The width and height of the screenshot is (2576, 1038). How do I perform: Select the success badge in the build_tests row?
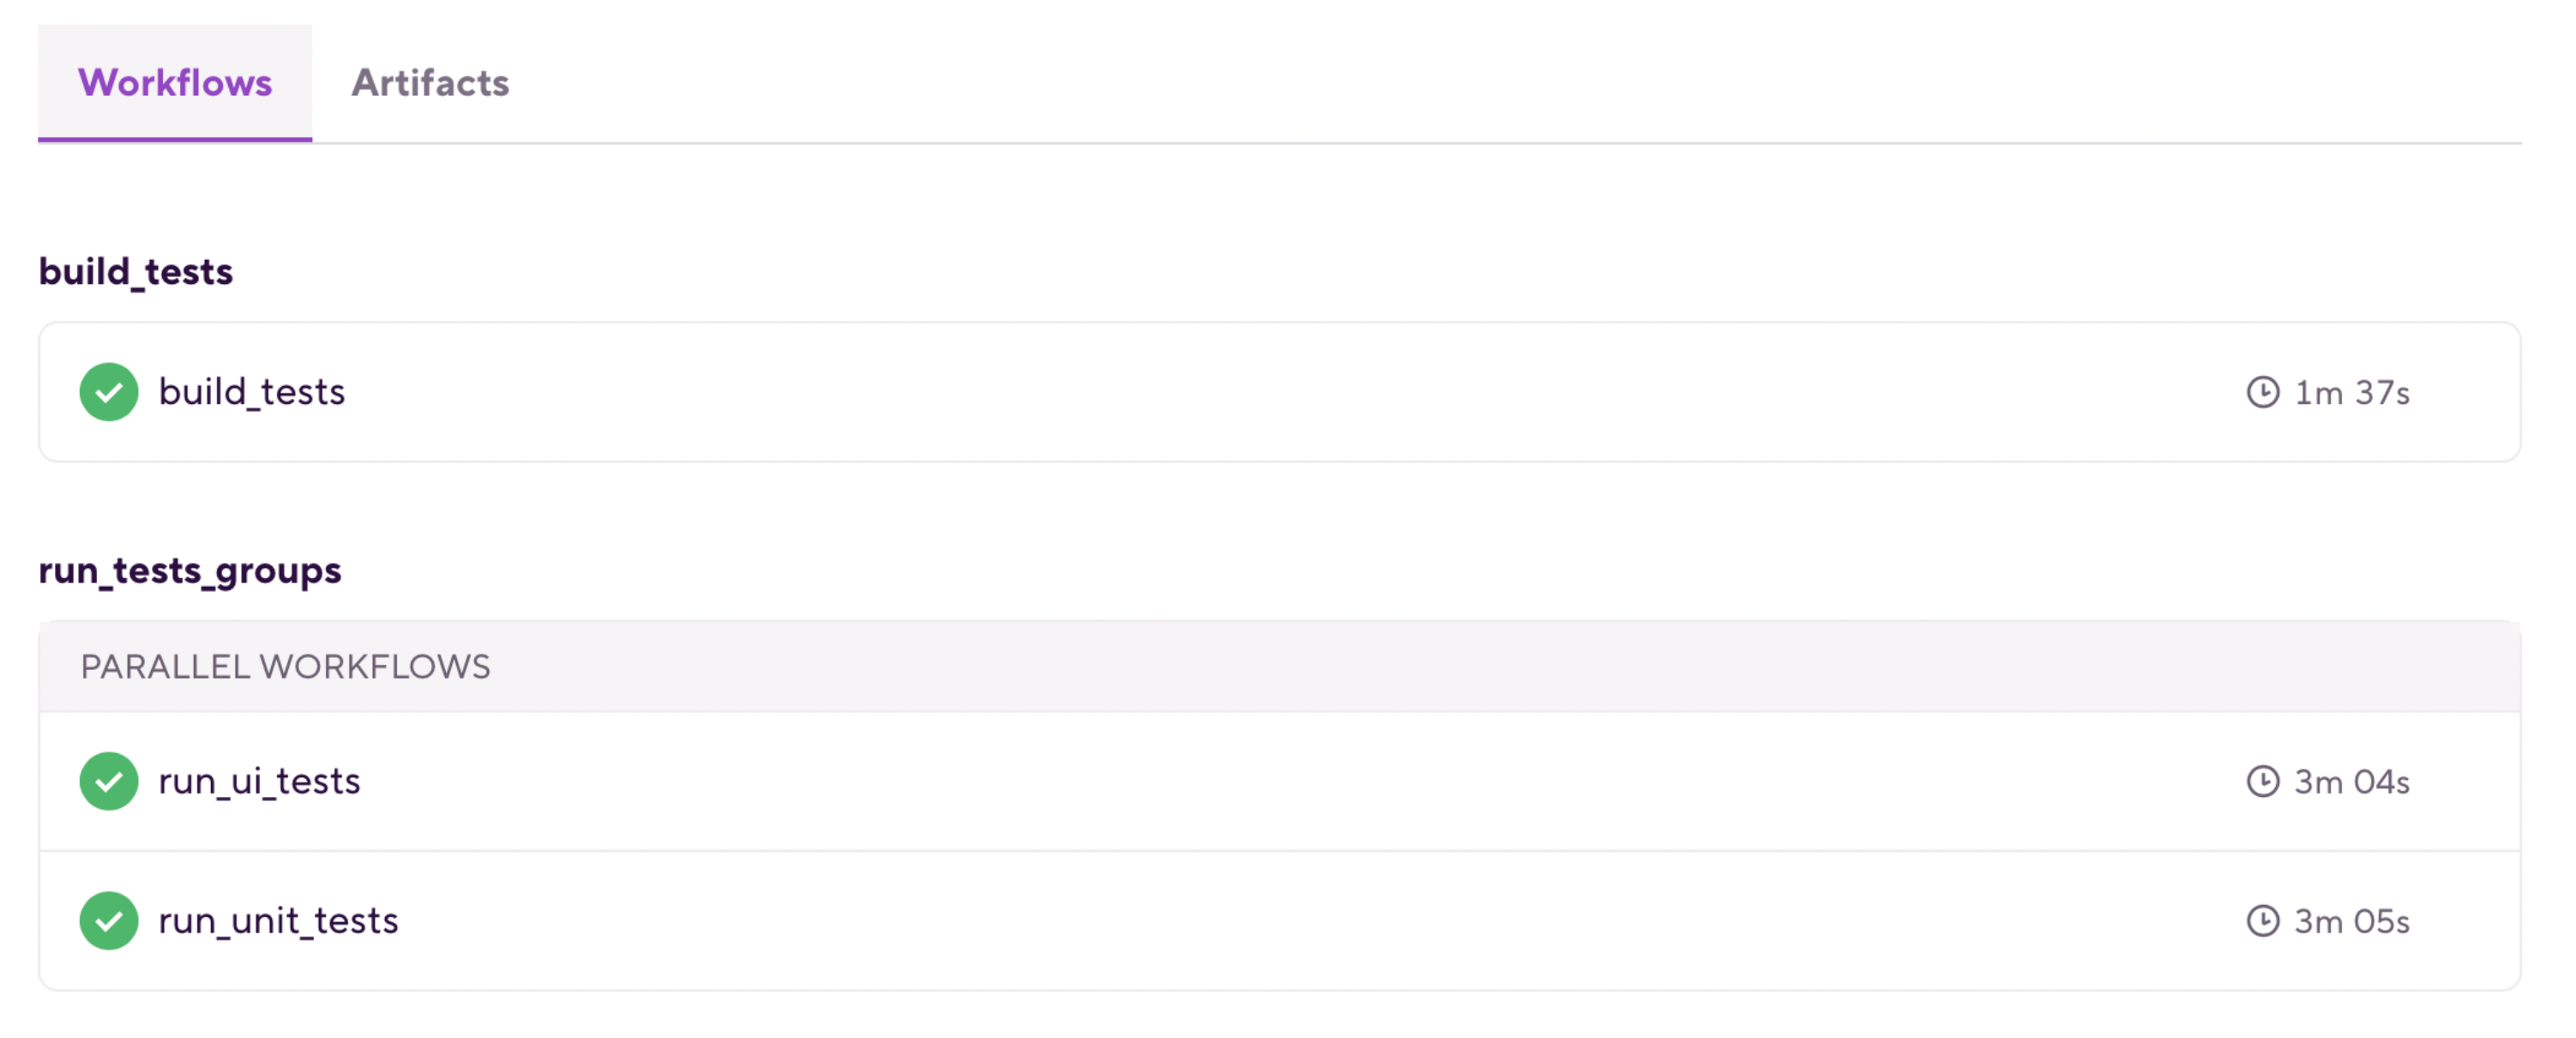pos(108,391)
